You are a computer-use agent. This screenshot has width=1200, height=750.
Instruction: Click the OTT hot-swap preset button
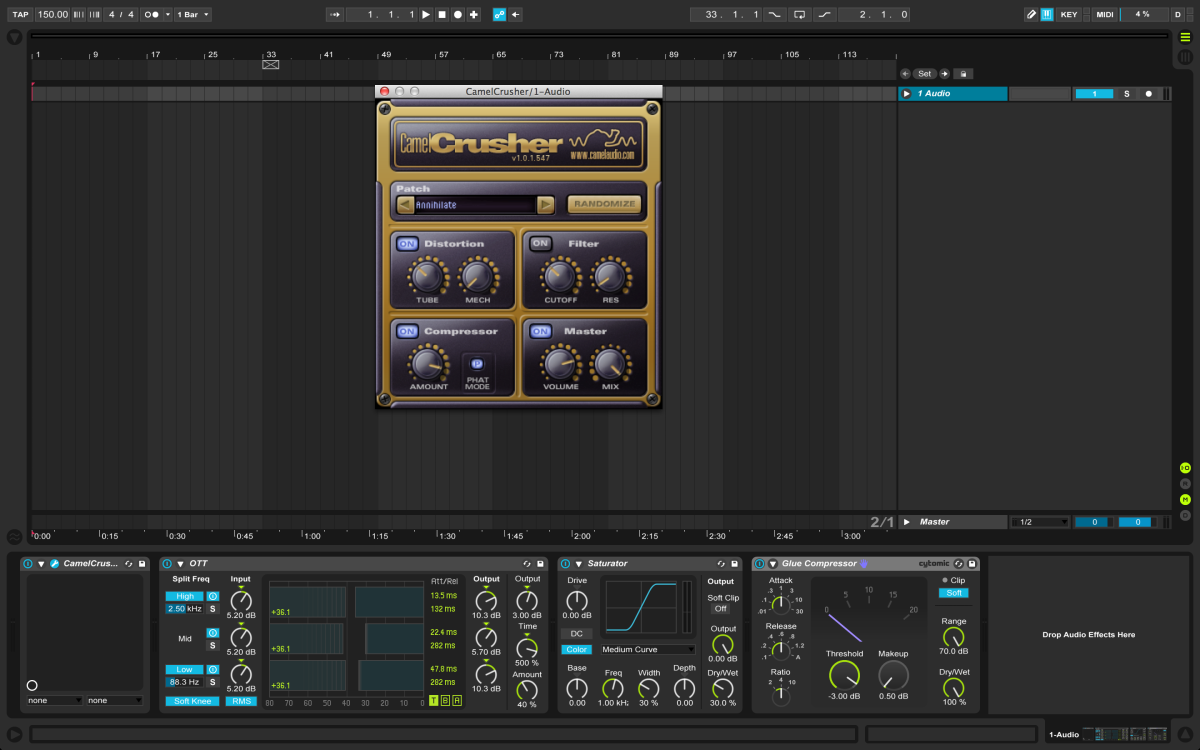(527, 564)
